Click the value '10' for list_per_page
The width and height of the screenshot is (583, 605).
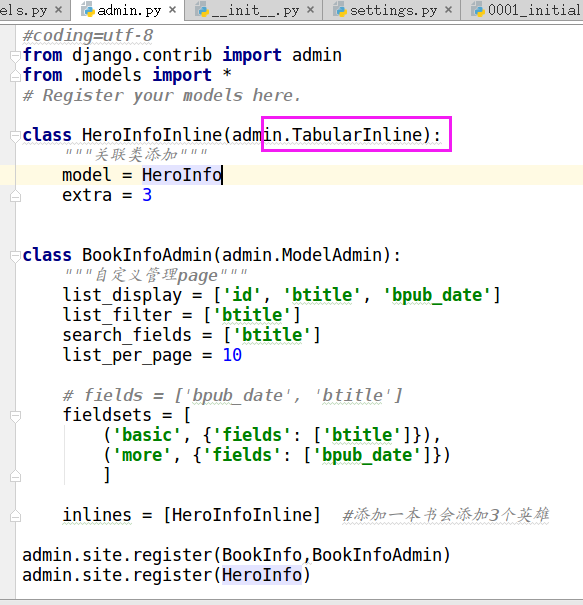(232, 355)
